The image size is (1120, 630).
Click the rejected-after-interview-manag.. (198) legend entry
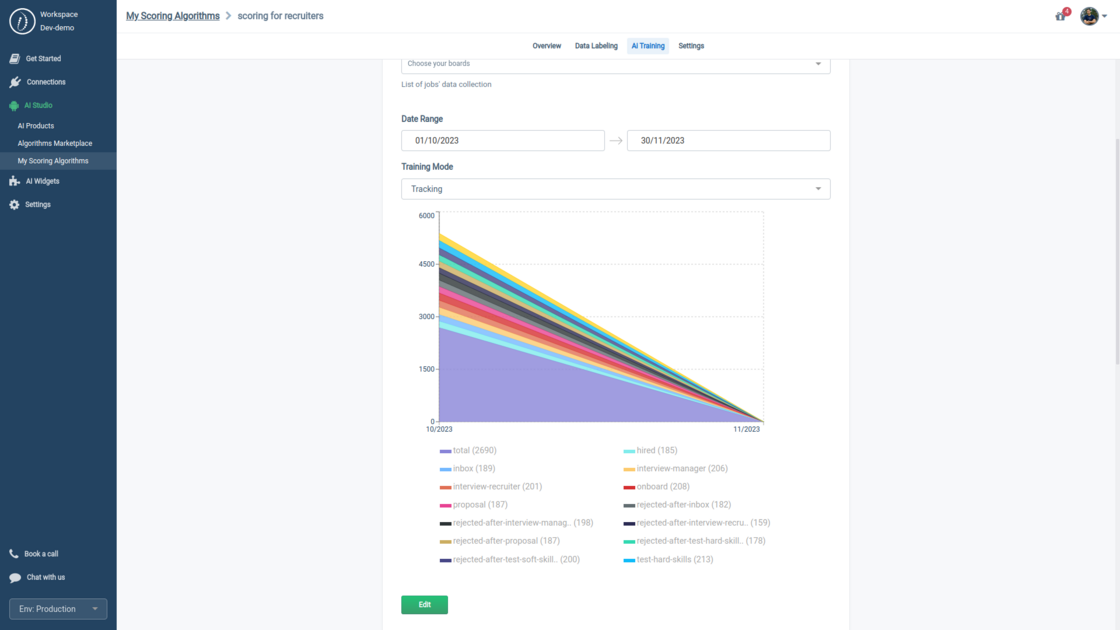click(x=516, y=523)
